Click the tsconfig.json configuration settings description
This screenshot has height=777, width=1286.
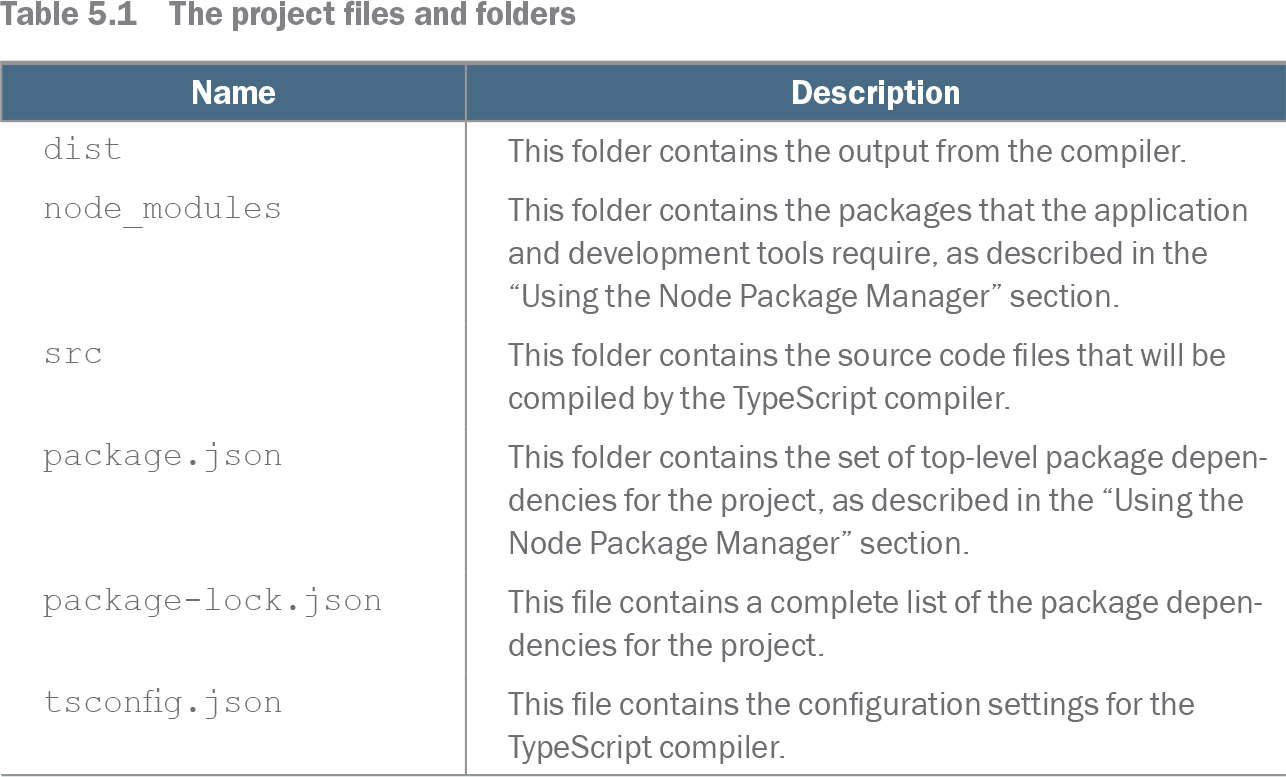(851, 726)
